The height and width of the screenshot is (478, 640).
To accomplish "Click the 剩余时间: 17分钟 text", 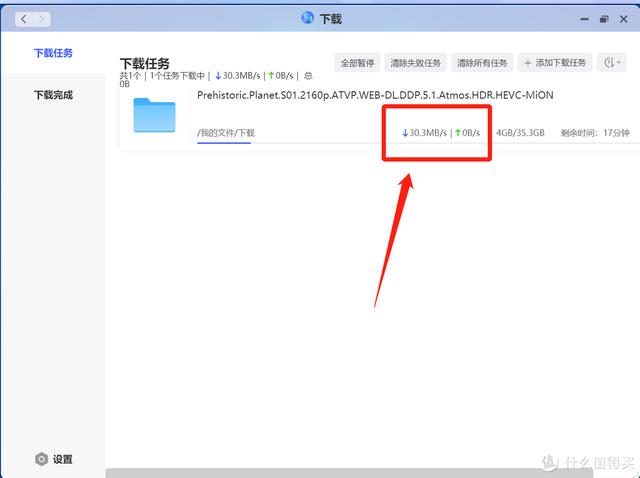I will tap(595, 133).
